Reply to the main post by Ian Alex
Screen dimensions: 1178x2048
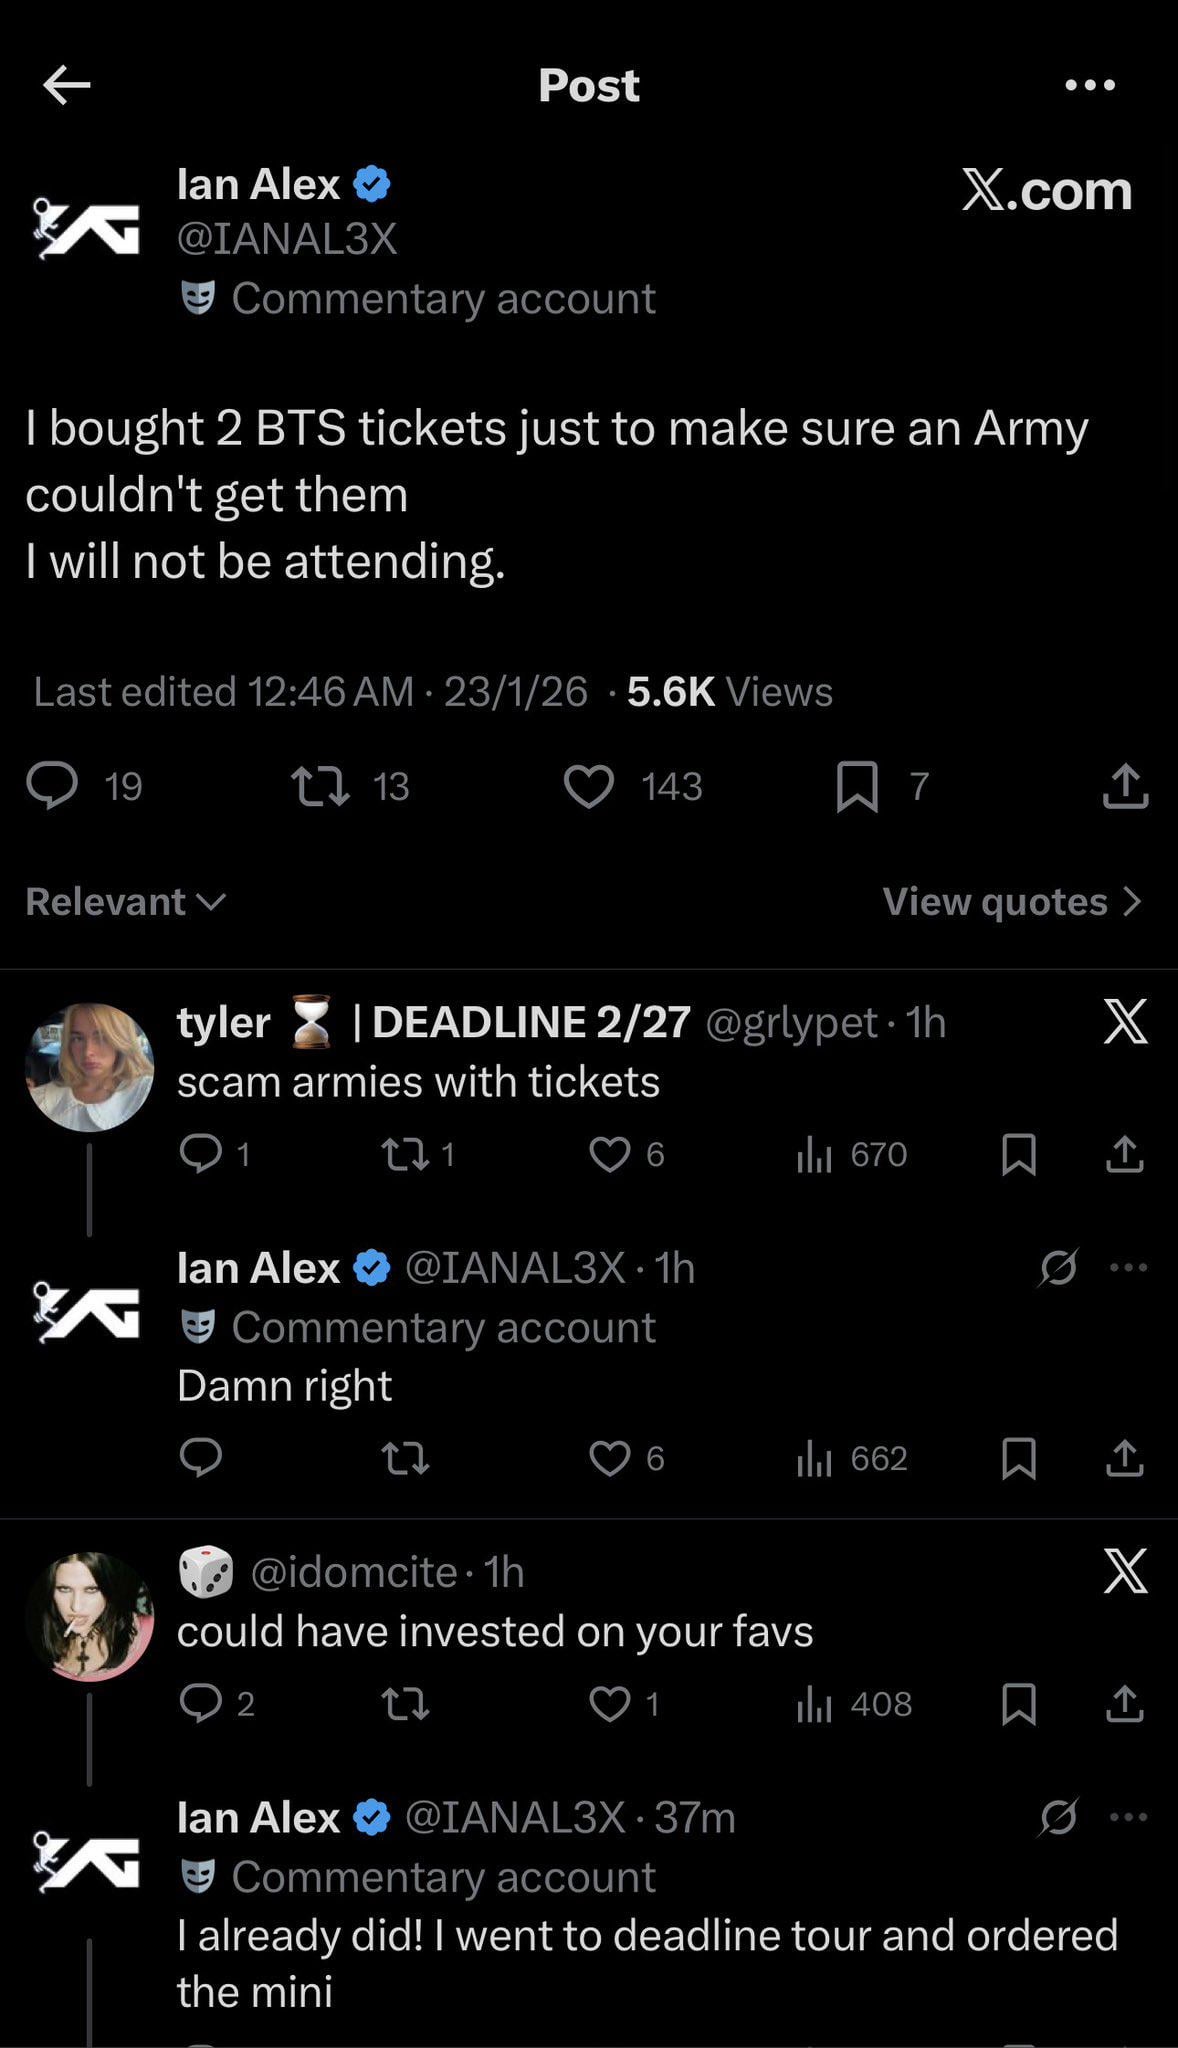click(x=52, y=786)
